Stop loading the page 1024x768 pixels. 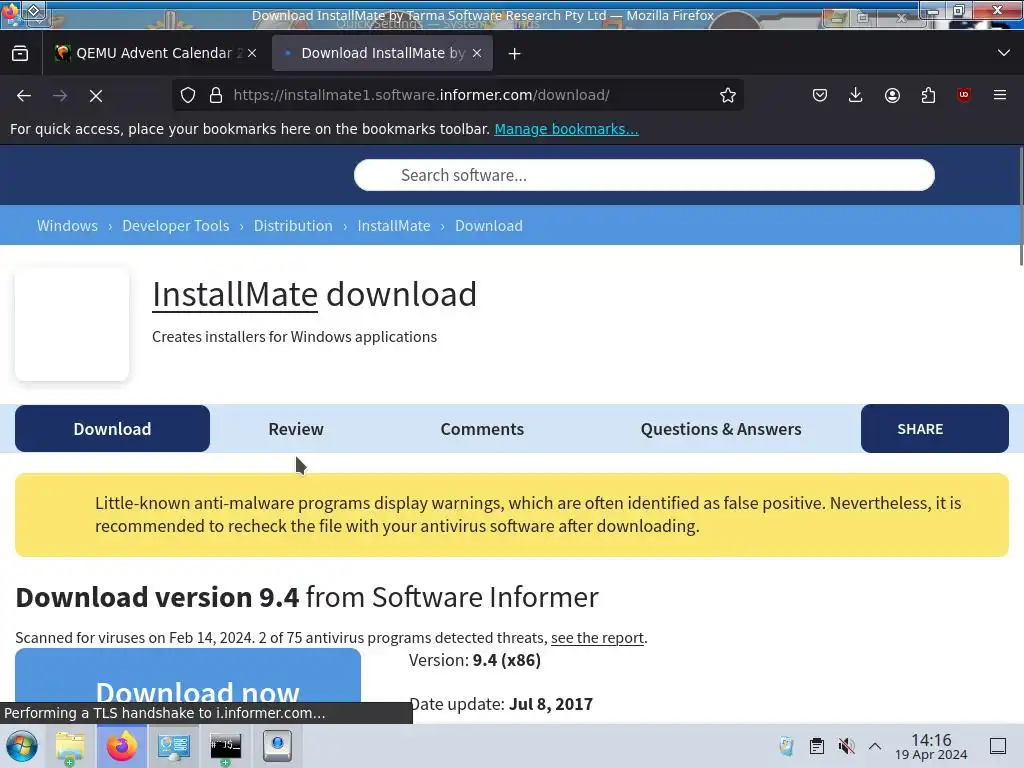pos(96,95)
